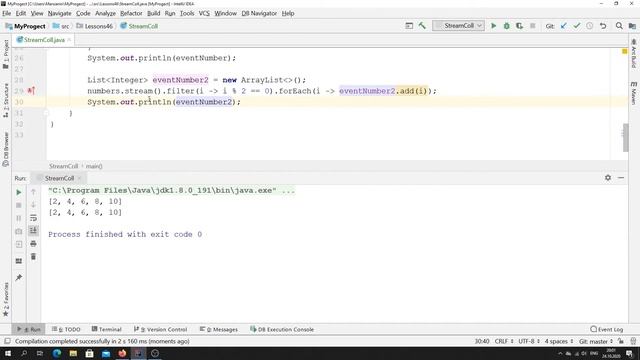Viewport: 640px width, 360px height.
Task: Click the editor vertical scrollbar thumb
Action: (625, 137)
